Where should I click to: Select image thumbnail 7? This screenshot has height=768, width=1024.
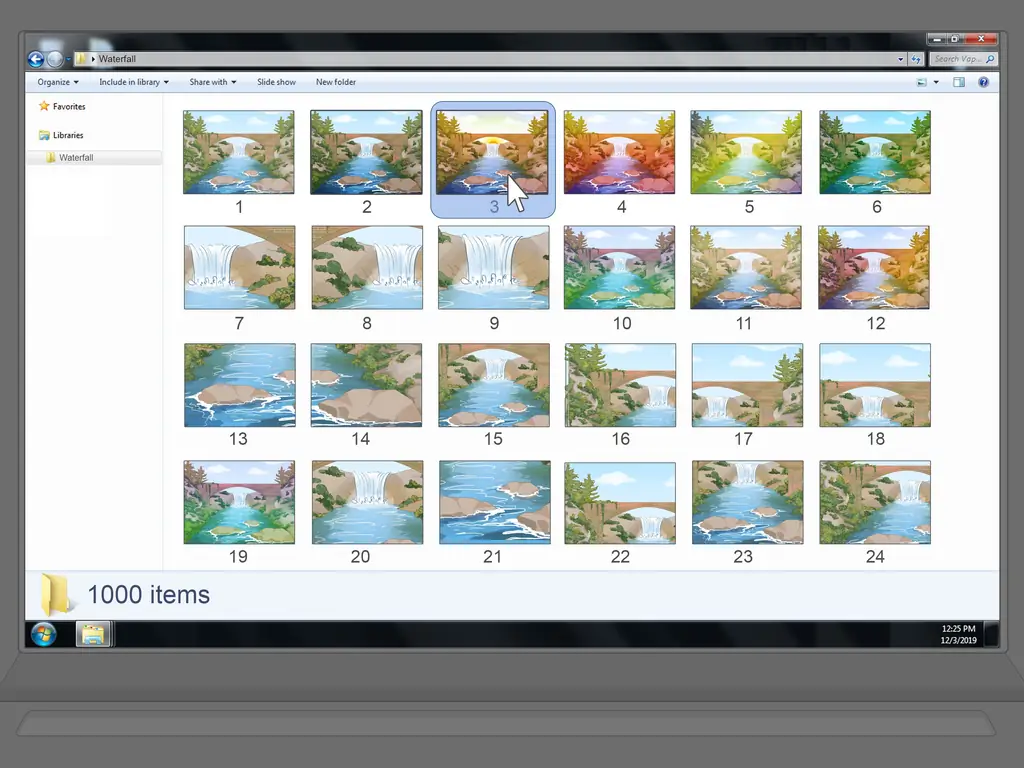coord(240,268)
